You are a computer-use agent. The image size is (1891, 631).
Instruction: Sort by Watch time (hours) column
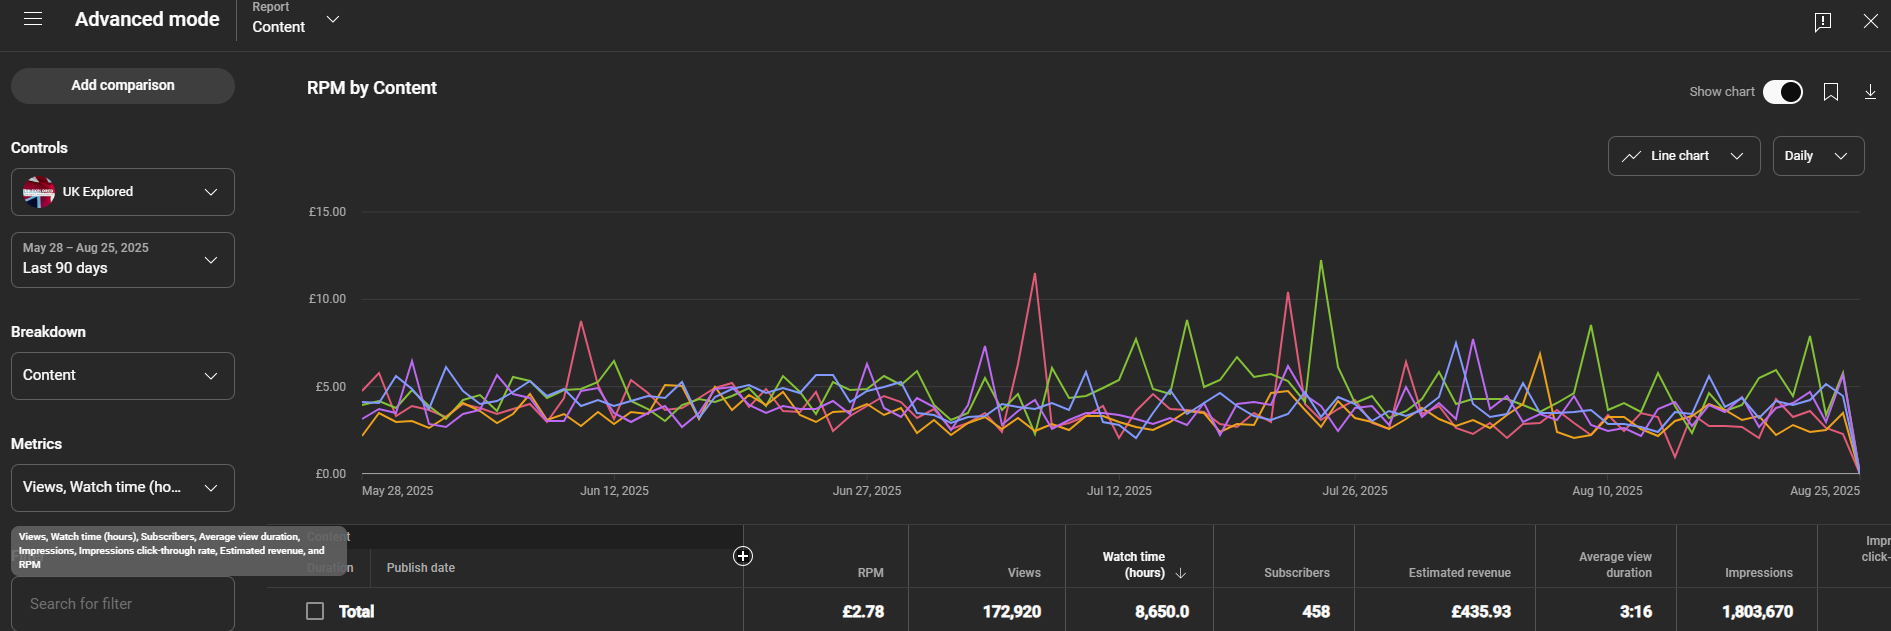click(x=1134, y=565)
